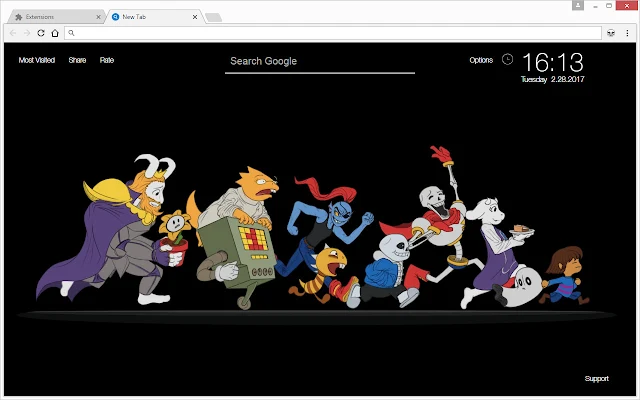Switch to the Extensions tab
The height and width of the screenshot is (400, 640).
point(57,17)
